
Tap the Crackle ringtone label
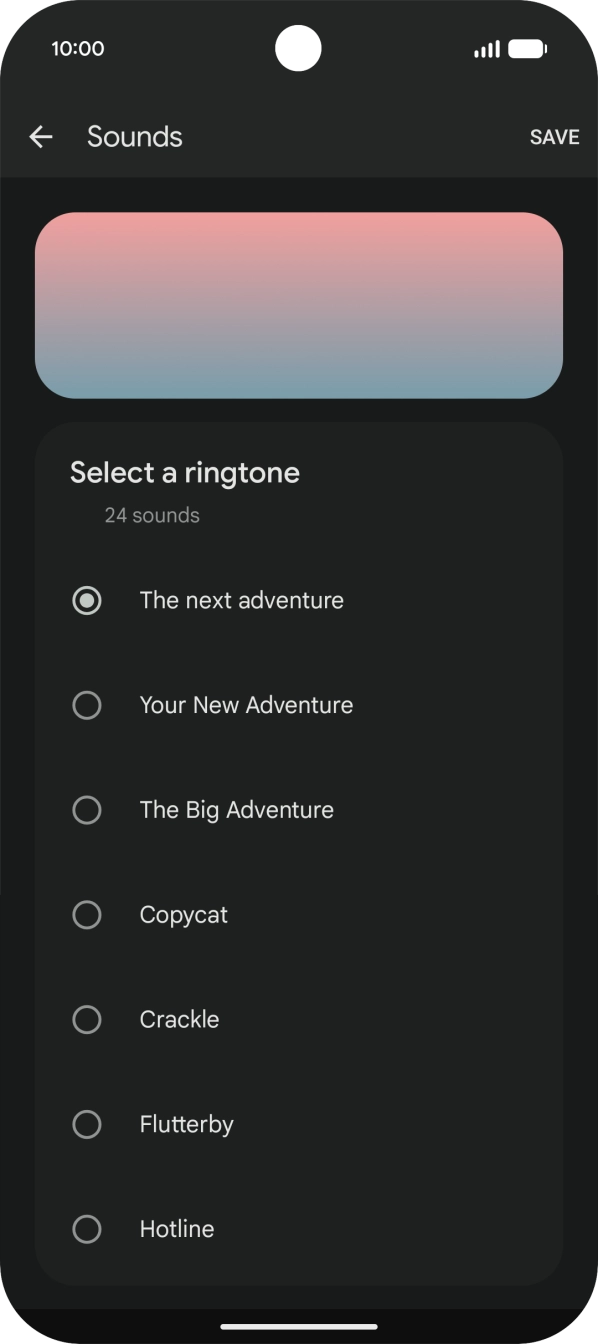coord(179,1019)
